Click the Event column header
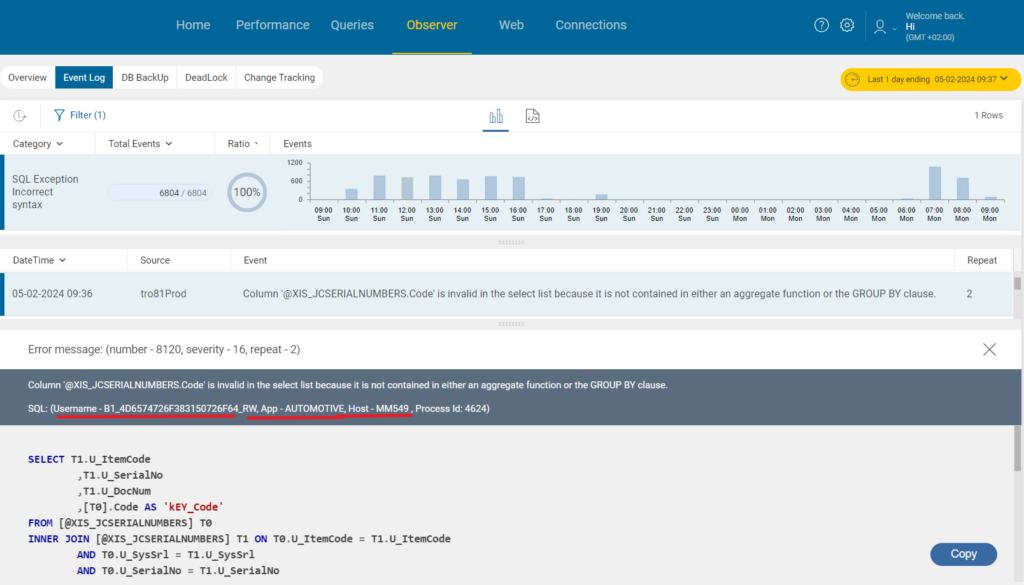 (255, 260)
